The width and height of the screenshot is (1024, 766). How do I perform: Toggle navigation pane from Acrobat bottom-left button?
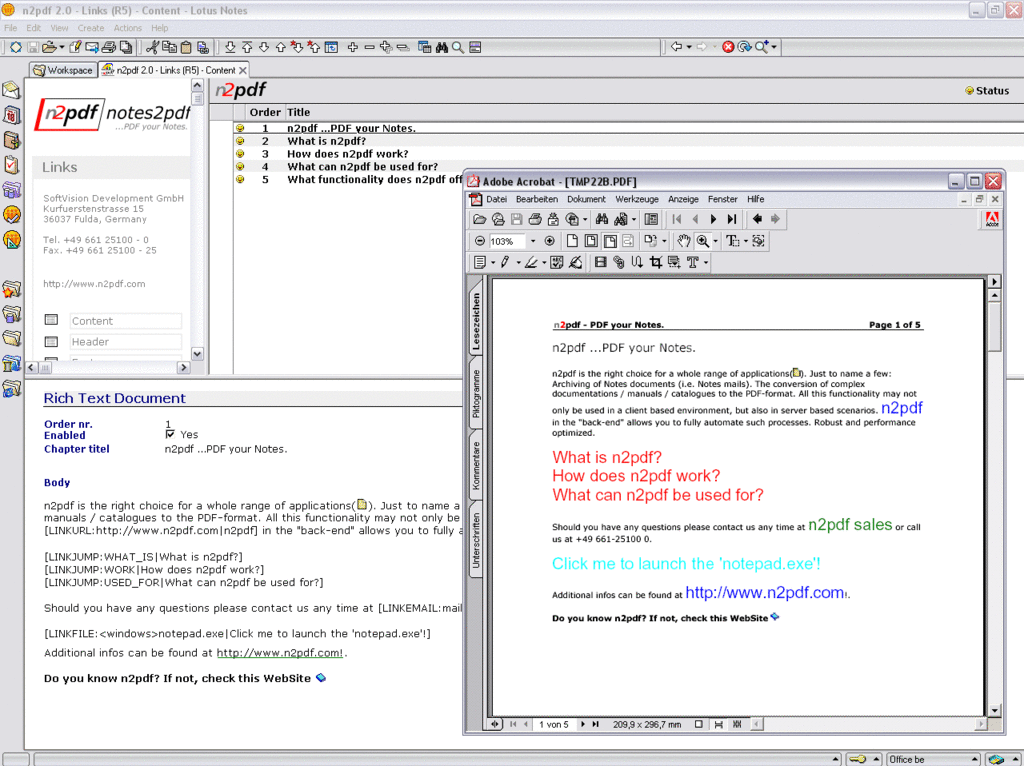(494, 724)
